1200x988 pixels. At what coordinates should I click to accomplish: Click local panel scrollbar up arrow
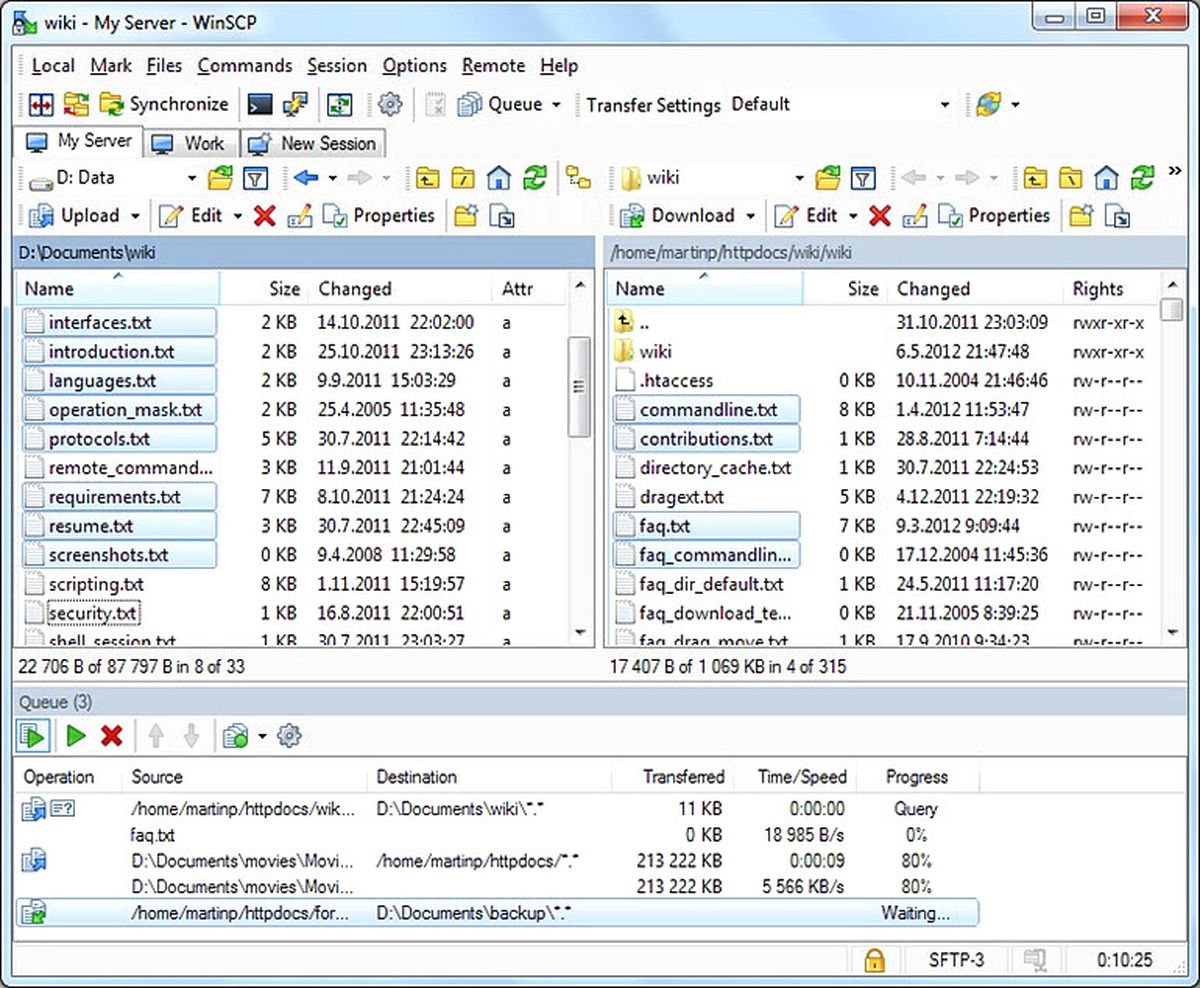point(579,288)
